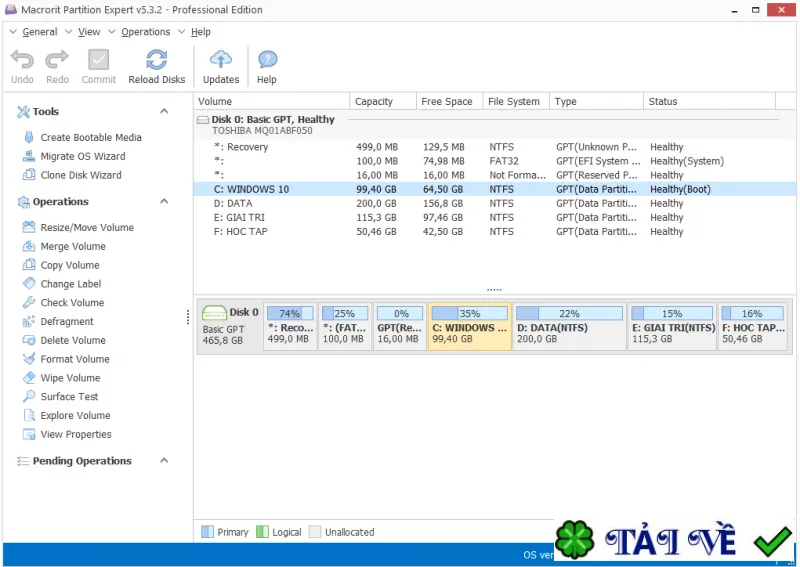
Task: Click the Wipe Volume eraser icon
Action: click(x=29, y=378)
